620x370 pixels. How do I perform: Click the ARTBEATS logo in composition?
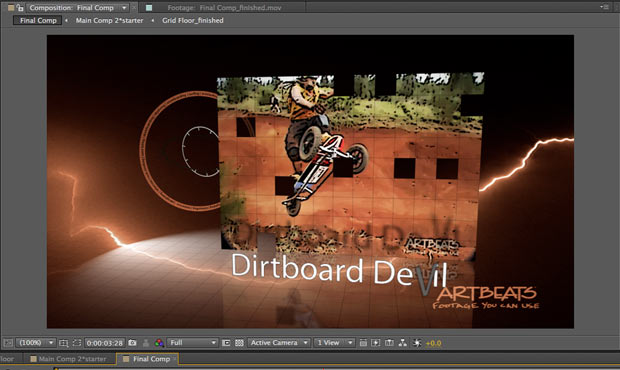coord(486,298)
